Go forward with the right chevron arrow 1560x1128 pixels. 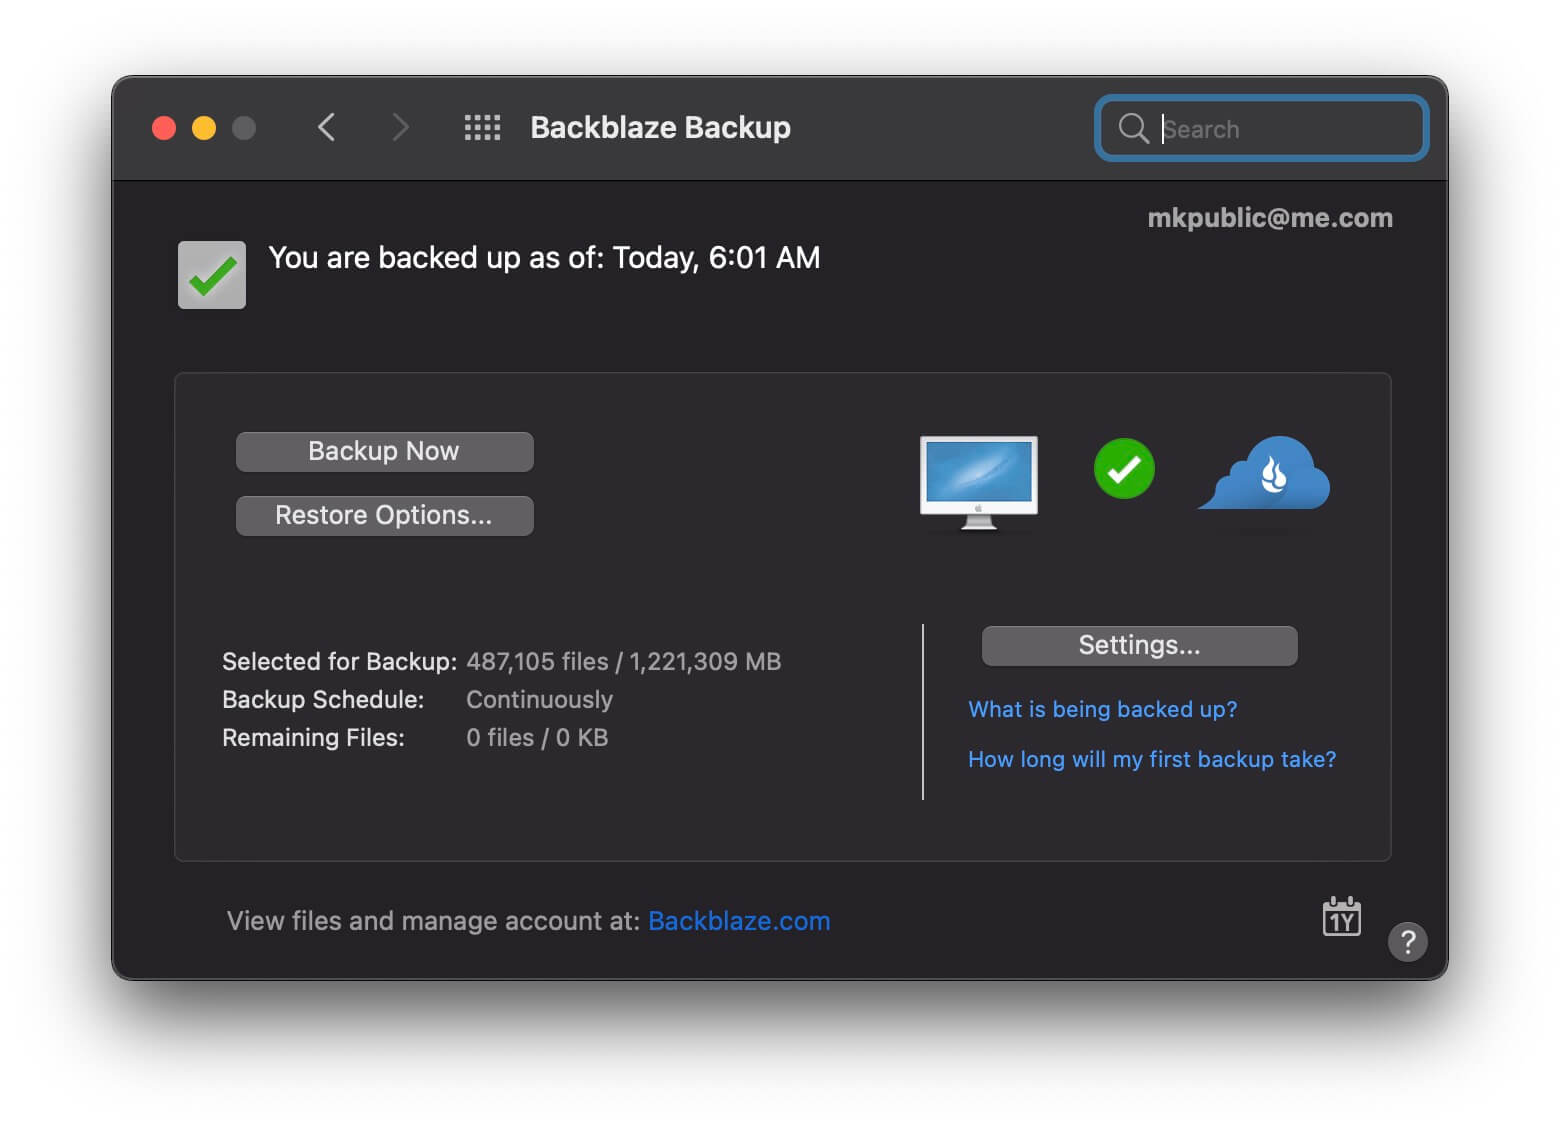click(x=400, y=128)
